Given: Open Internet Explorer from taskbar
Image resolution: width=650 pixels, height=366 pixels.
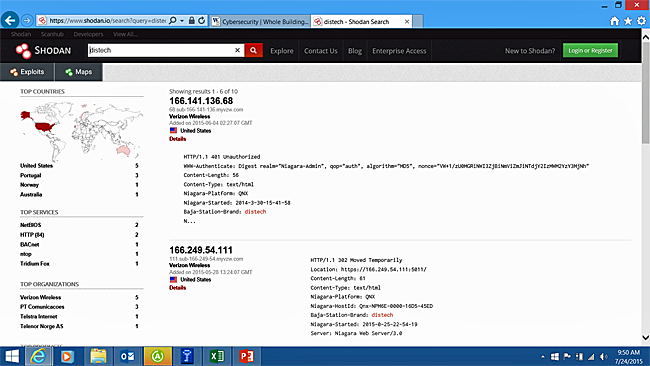Looking at the screenshot, I should coord(39,356).
